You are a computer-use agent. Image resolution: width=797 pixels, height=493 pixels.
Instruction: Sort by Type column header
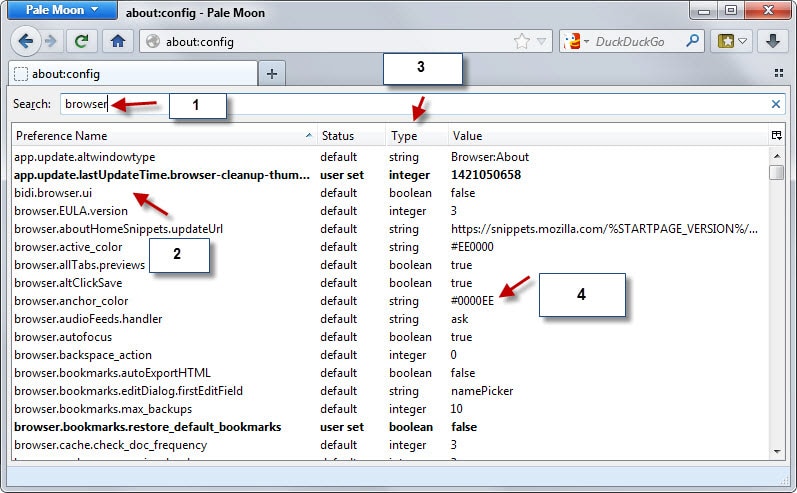[x=417, y=136]
